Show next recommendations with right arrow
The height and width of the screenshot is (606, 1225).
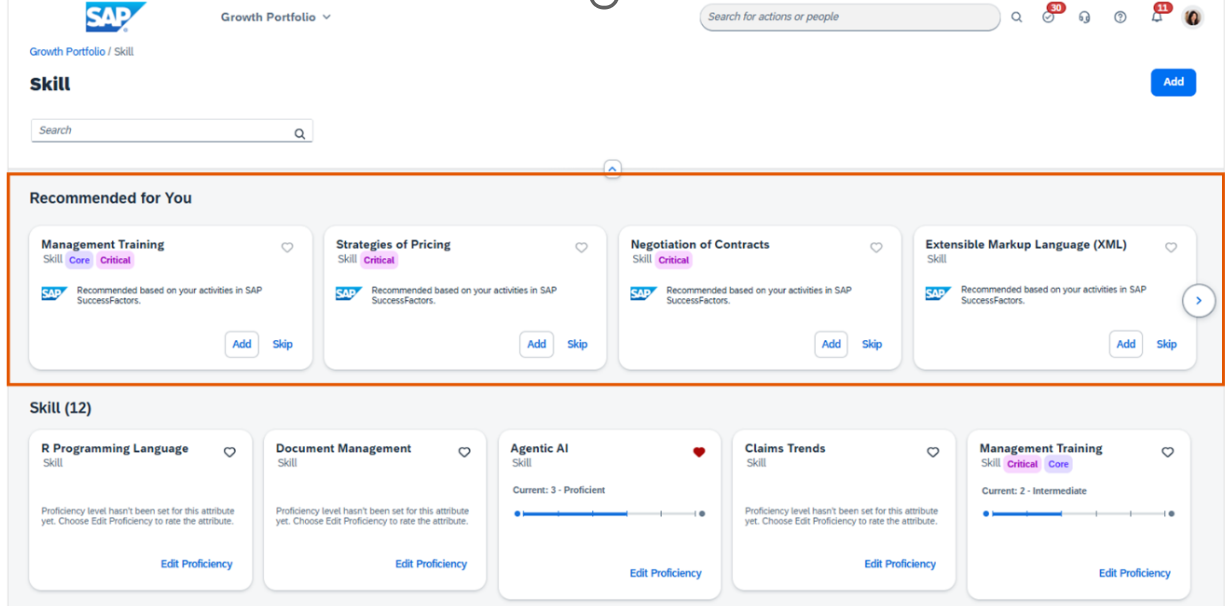[1198, 301]
